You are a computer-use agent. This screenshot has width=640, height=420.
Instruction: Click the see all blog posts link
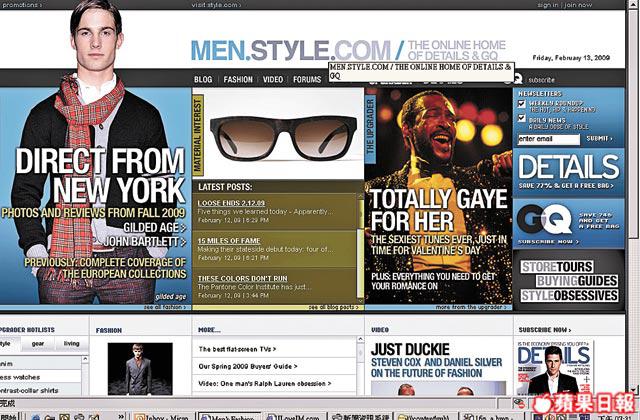click(333, 307)
